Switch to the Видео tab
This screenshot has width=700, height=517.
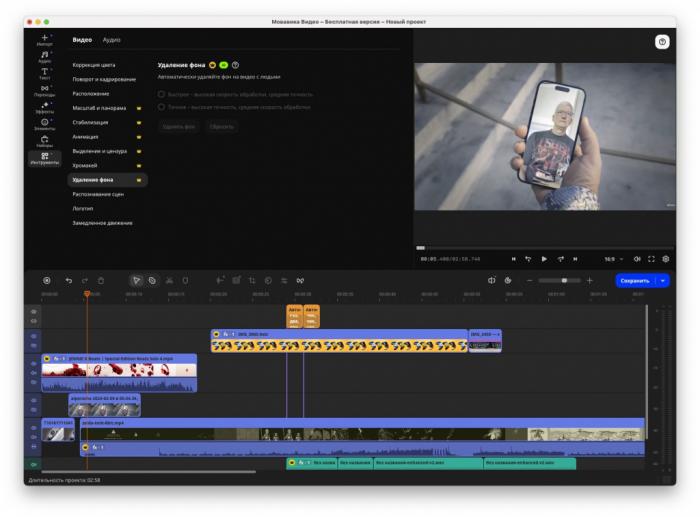(82, 40)
